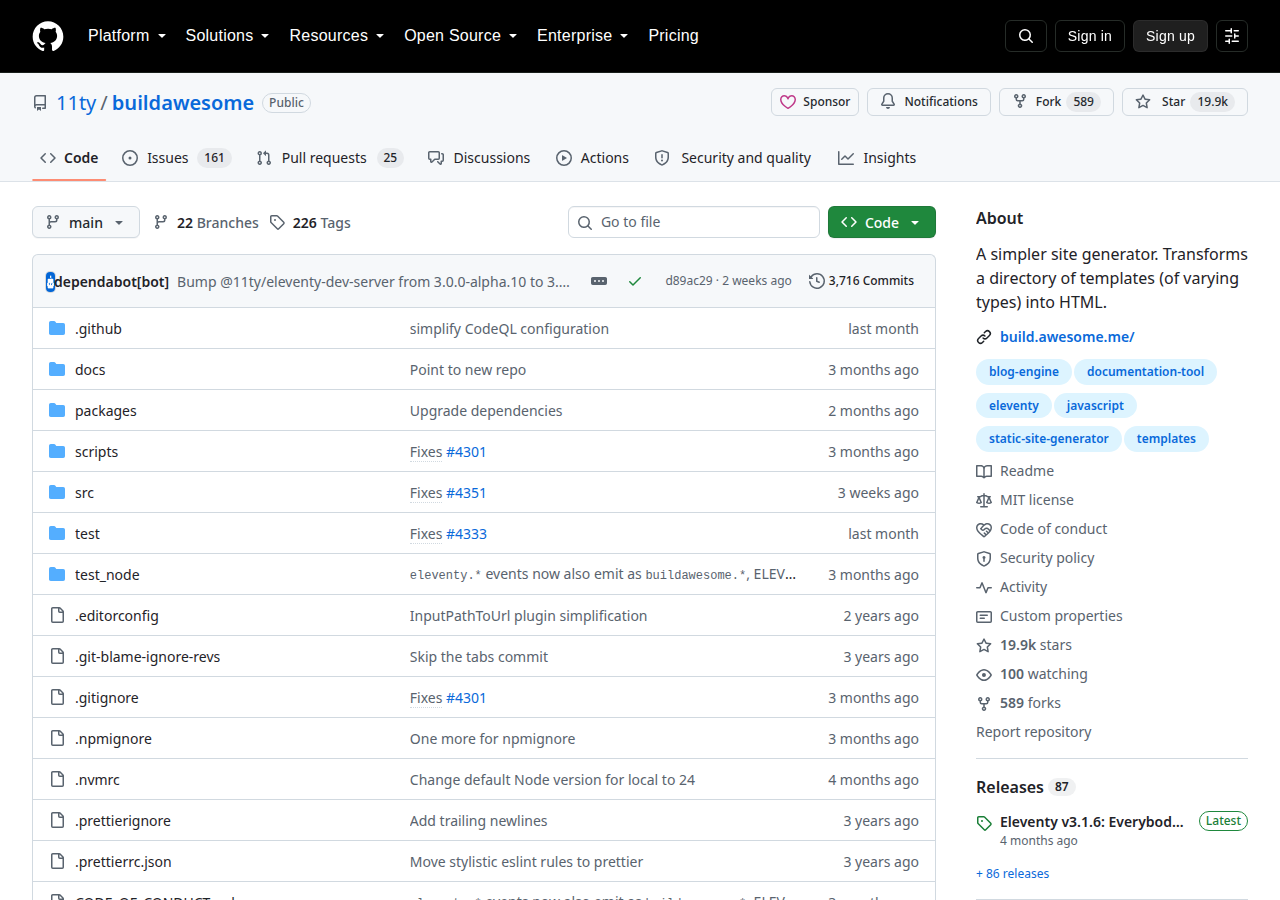The image size is (1280, 900).
Task: Click the Security policy shield icon
Action: [x=984, y=558]
